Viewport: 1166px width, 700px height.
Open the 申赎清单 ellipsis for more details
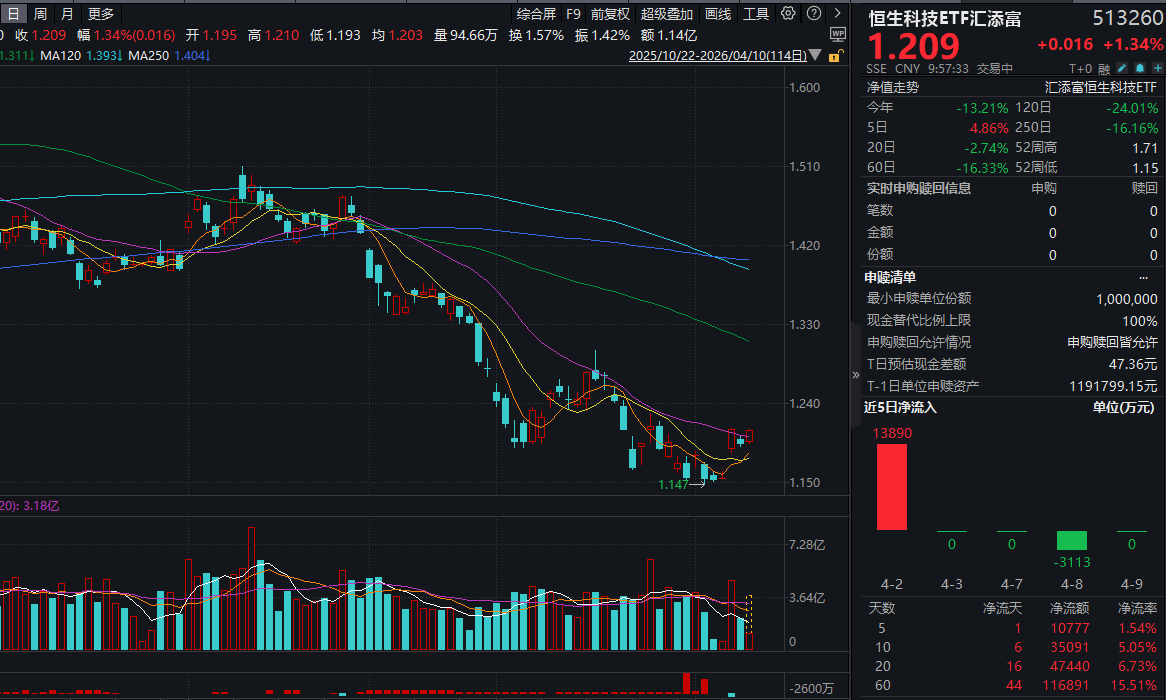tap(1143, 277)
